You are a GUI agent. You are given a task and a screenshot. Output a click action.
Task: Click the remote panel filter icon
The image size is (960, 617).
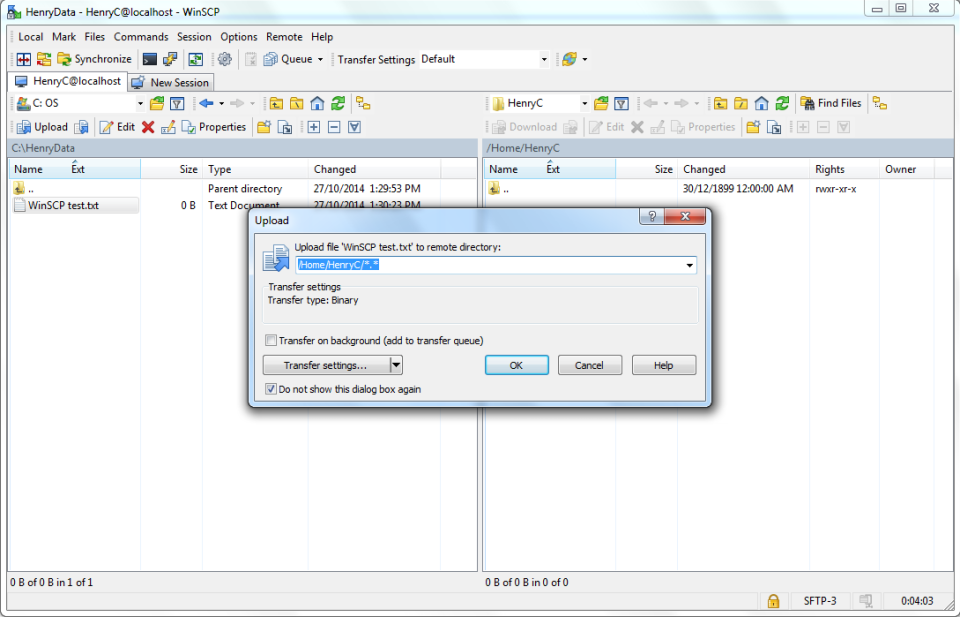pos(621,103)
